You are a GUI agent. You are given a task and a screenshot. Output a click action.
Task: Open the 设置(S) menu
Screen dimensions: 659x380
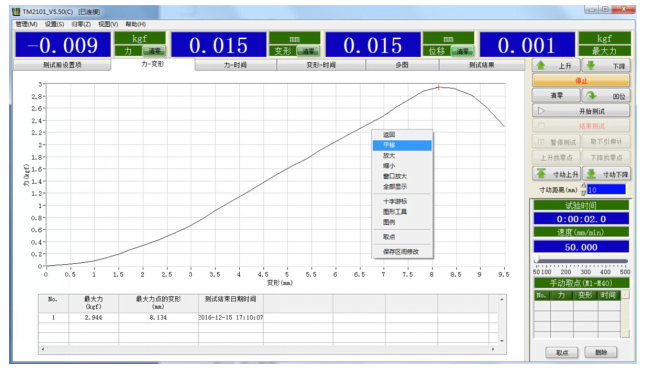[x=55, y=24]
